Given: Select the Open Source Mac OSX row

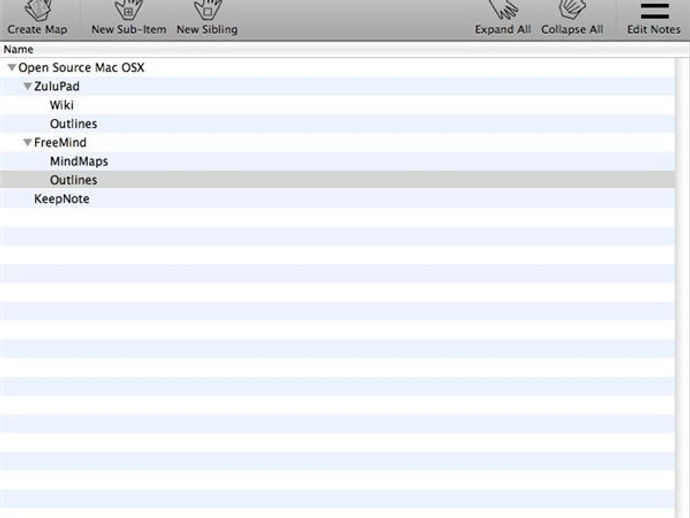Looking at the screenshot, I should 337,67.
